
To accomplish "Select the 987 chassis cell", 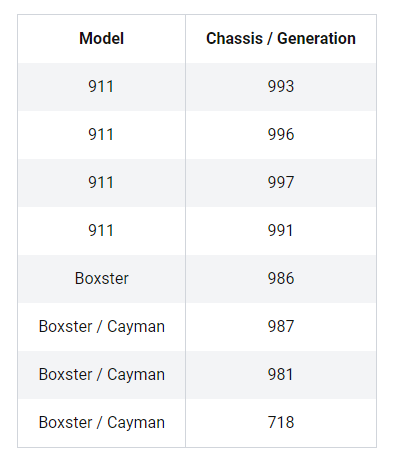I will coord(281,327).
